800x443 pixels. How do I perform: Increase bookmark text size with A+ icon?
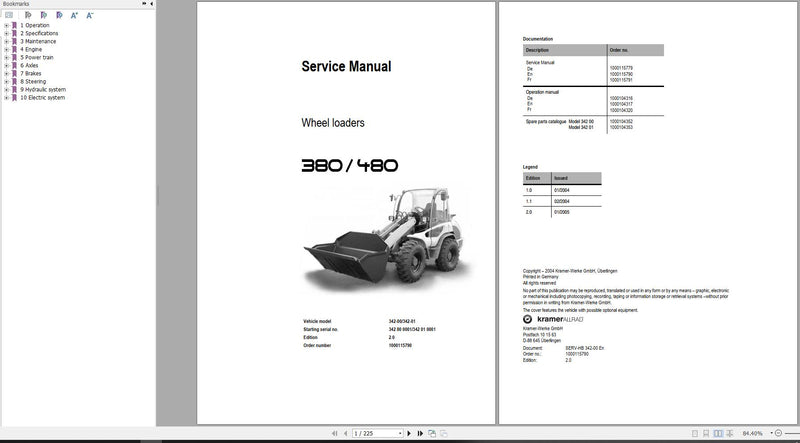pyautogui.click(x=74, y=15)
